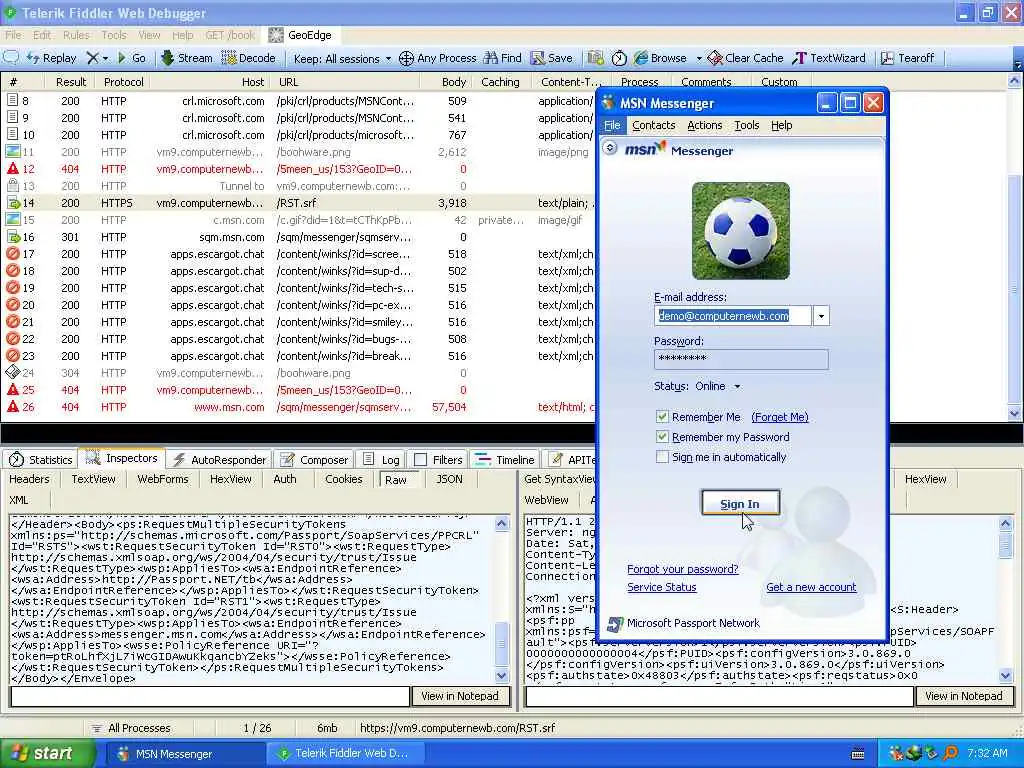1024x768 pixels.
Task: Click request pane View in Notepad button
Action: point(460,696)
